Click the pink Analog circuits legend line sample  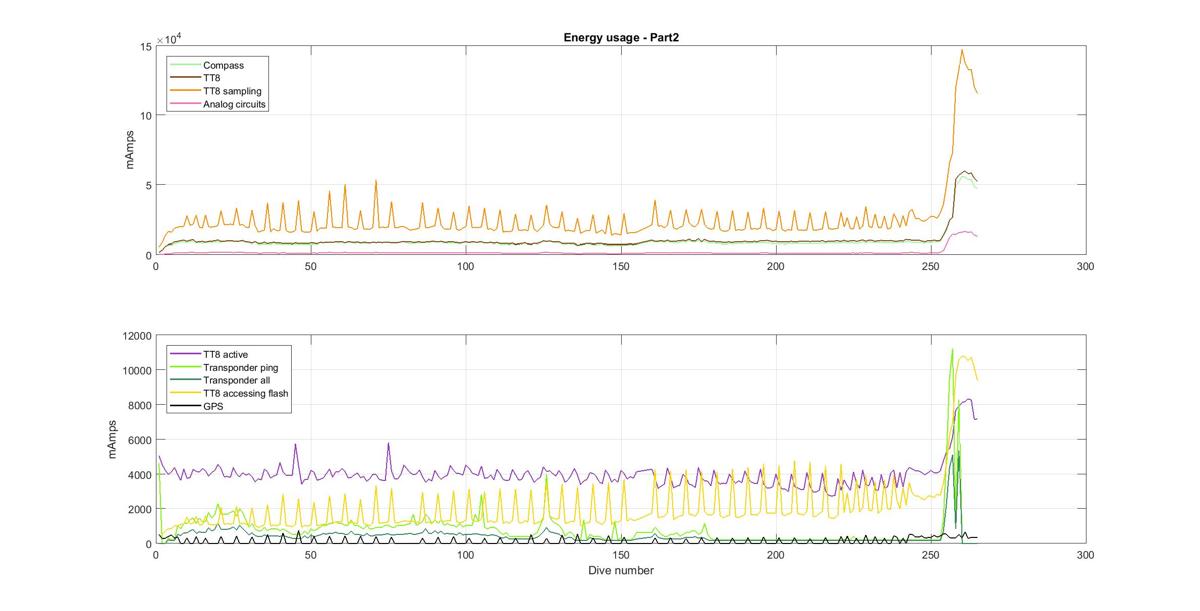pos(185,104)
